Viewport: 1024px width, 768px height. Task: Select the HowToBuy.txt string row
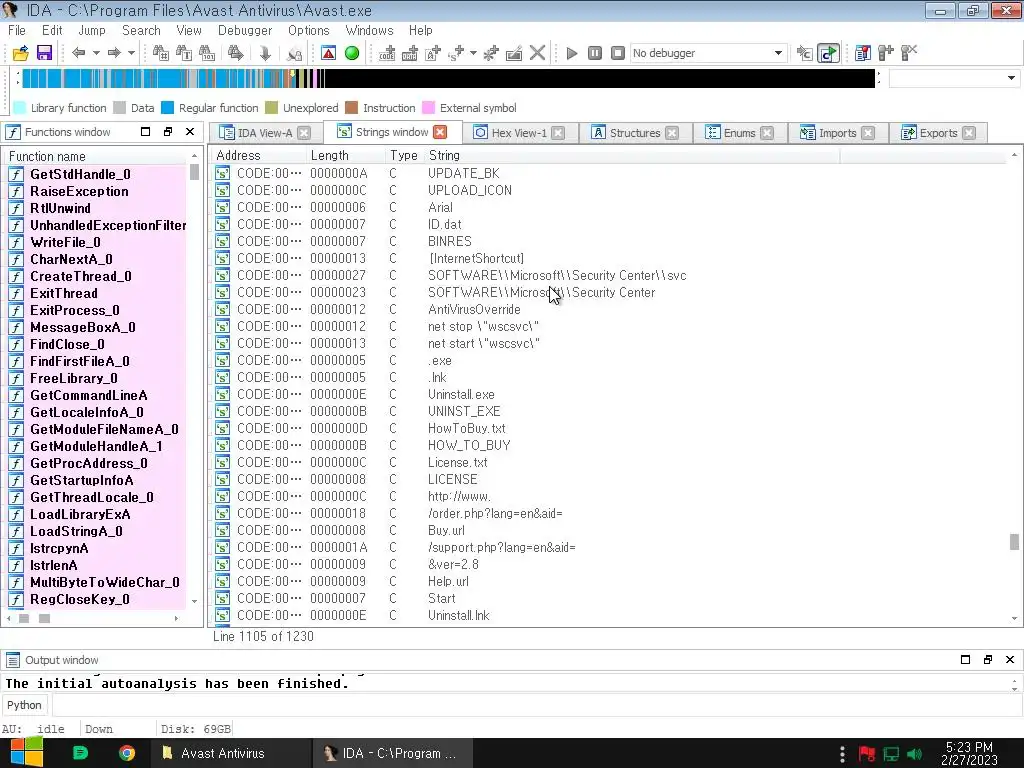click(x=609, y=428)
